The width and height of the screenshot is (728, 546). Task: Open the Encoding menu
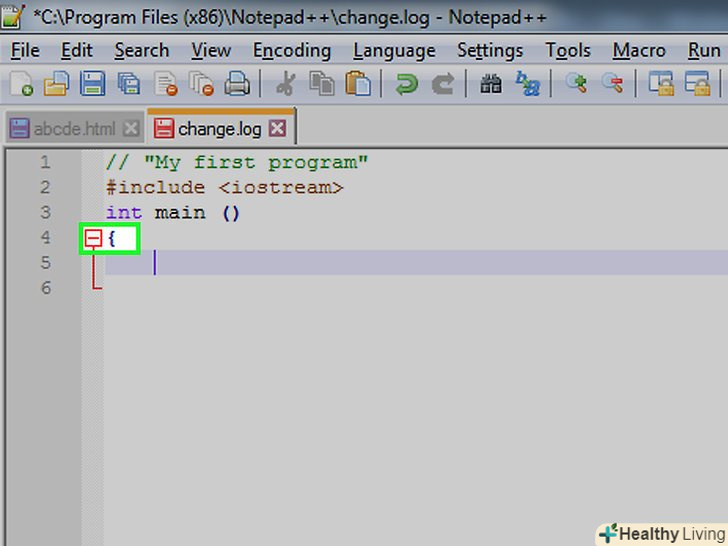(292, 50)
